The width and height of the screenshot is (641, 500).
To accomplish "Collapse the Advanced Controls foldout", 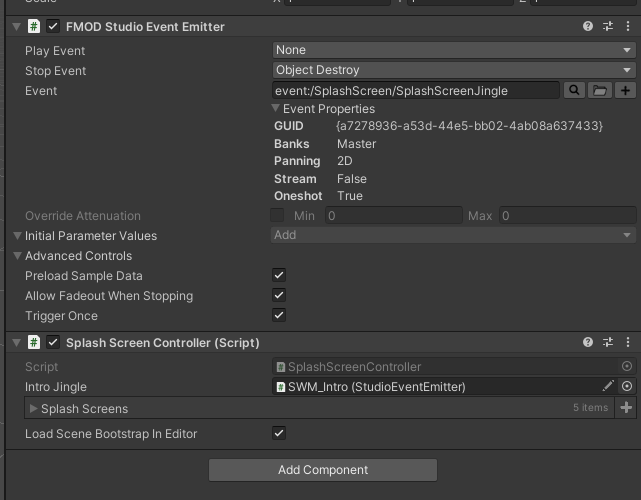I will (17, 256).
